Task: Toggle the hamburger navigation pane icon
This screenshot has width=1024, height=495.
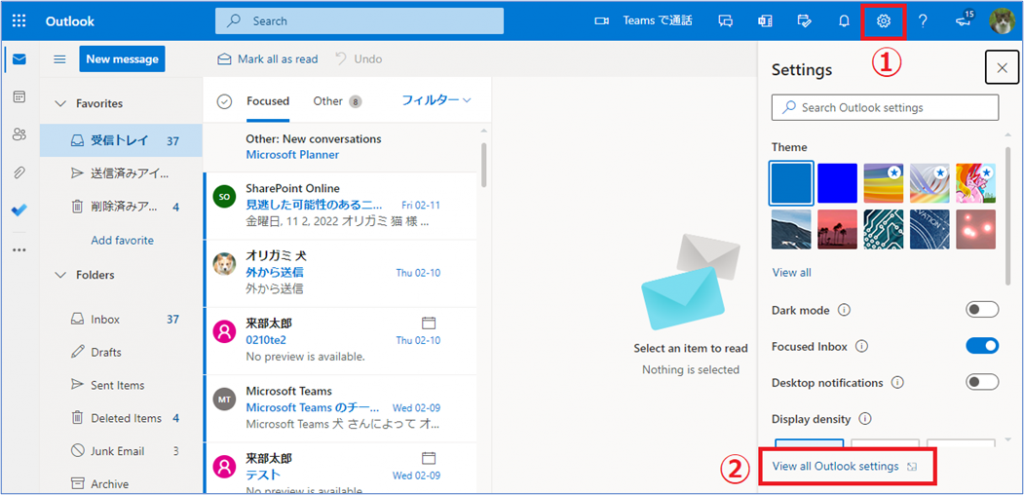Action: click(x=59, y=59)
